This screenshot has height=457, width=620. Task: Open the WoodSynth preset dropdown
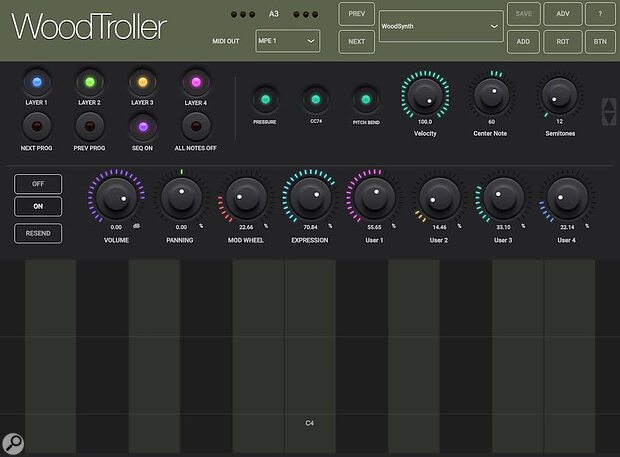pos(441,26)
